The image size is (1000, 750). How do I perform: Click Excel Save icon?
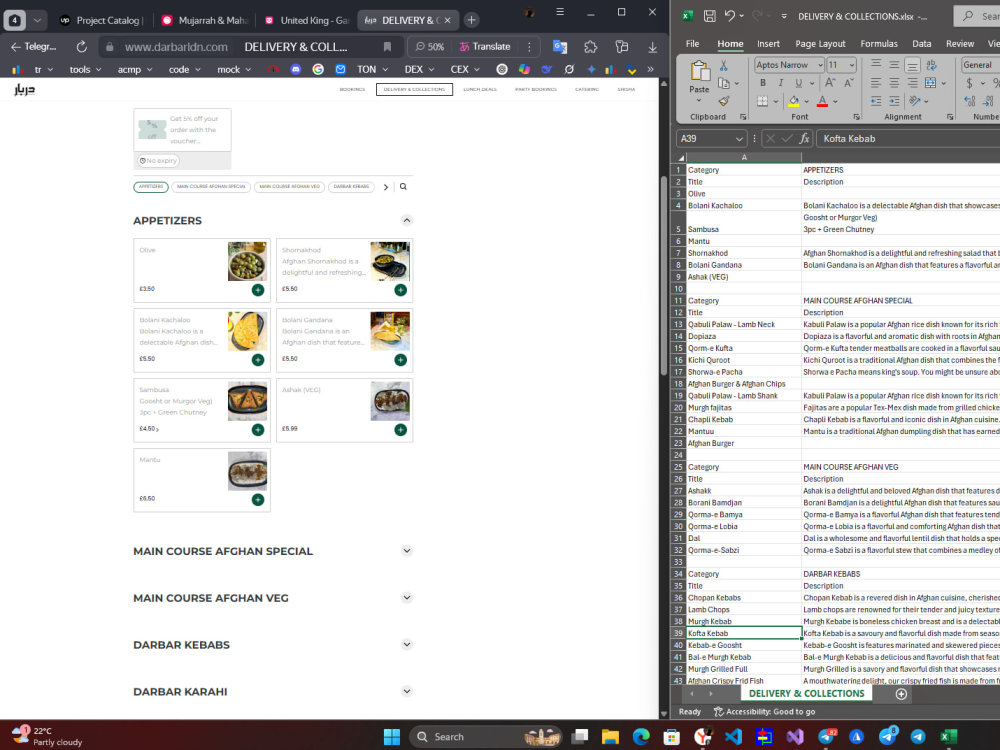[709, 17]
